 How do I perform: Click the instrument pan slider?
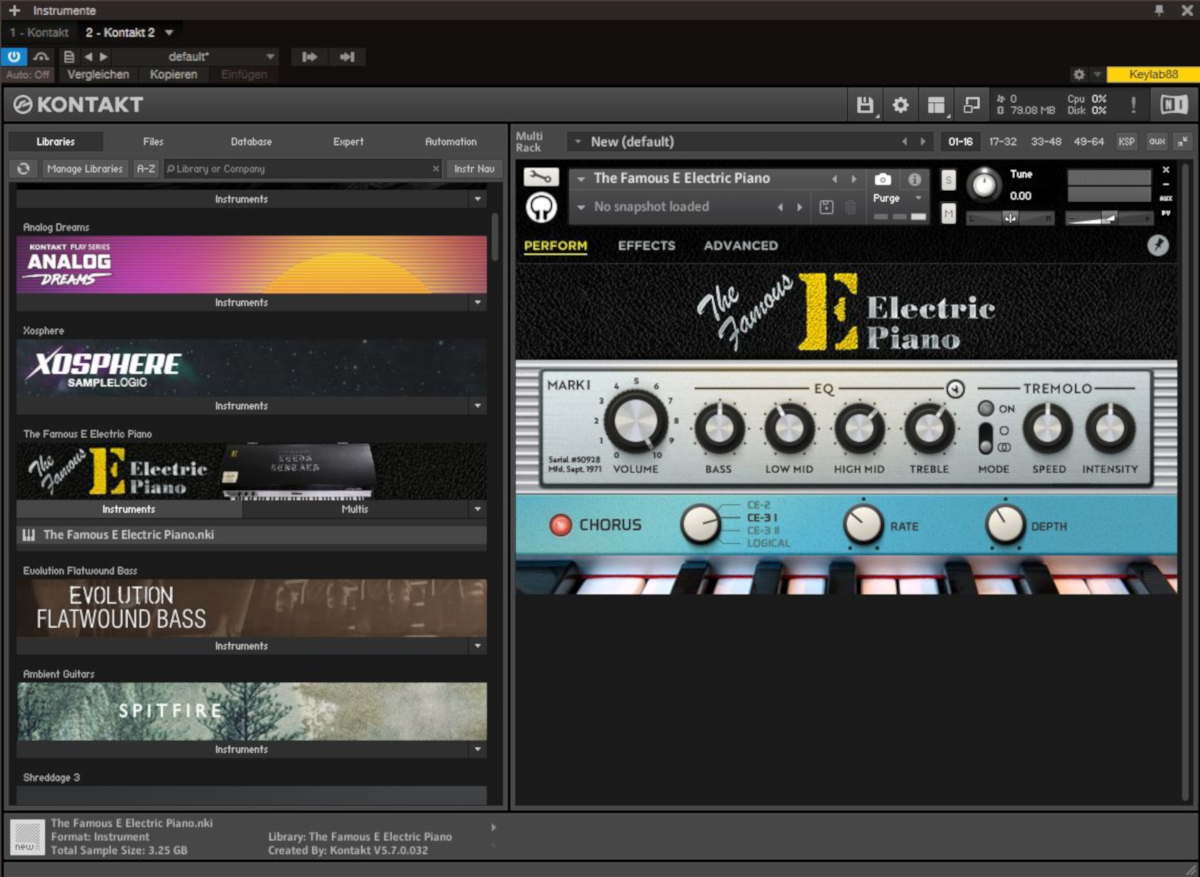1010,217
